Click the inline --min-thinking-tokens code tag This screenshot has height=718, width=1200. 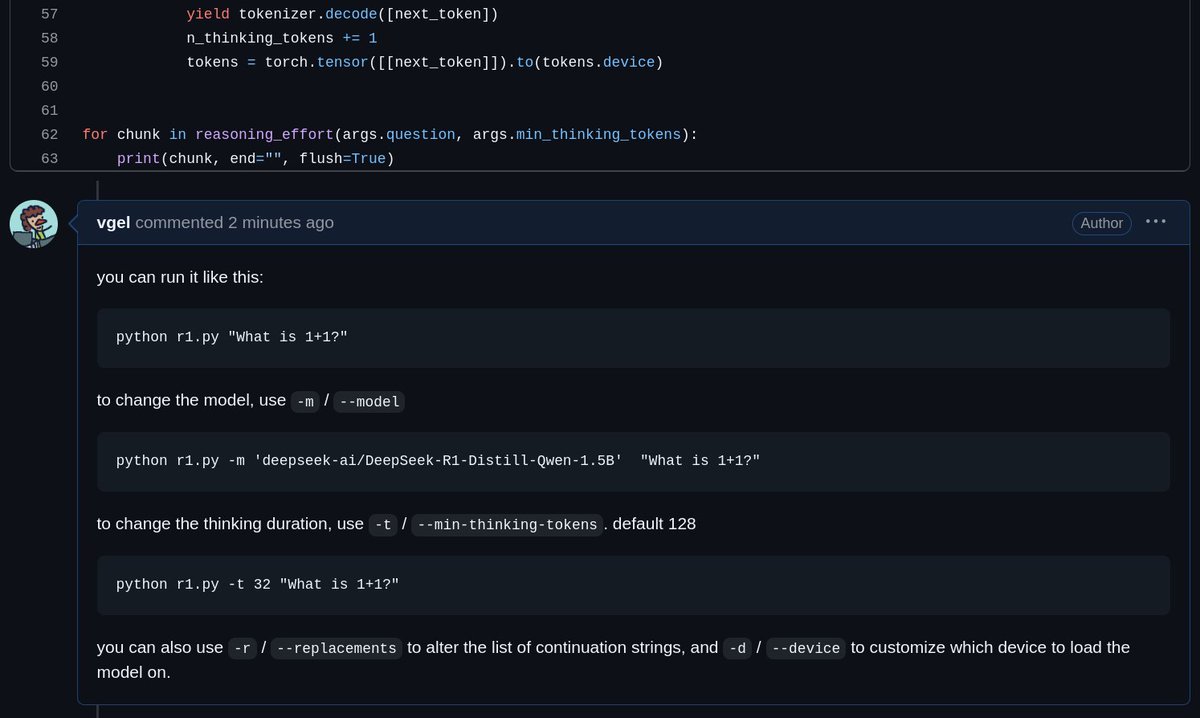pyautogui.click(x=507, y=525)
